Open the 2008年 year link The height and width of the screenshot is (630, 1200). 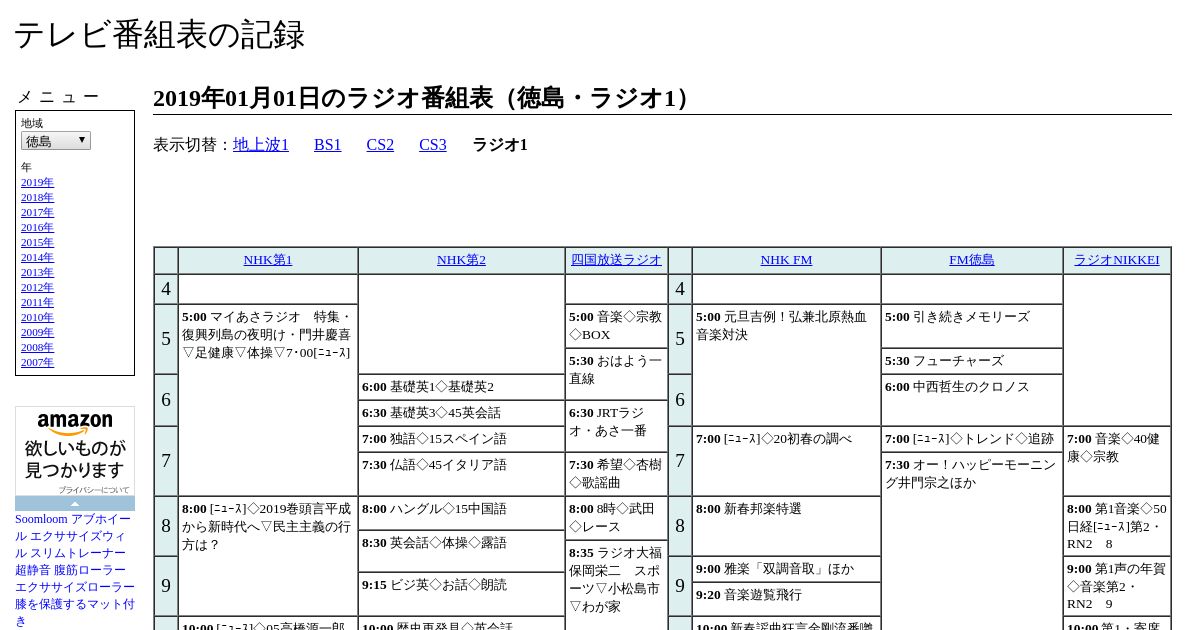click(x=37, y=347)
